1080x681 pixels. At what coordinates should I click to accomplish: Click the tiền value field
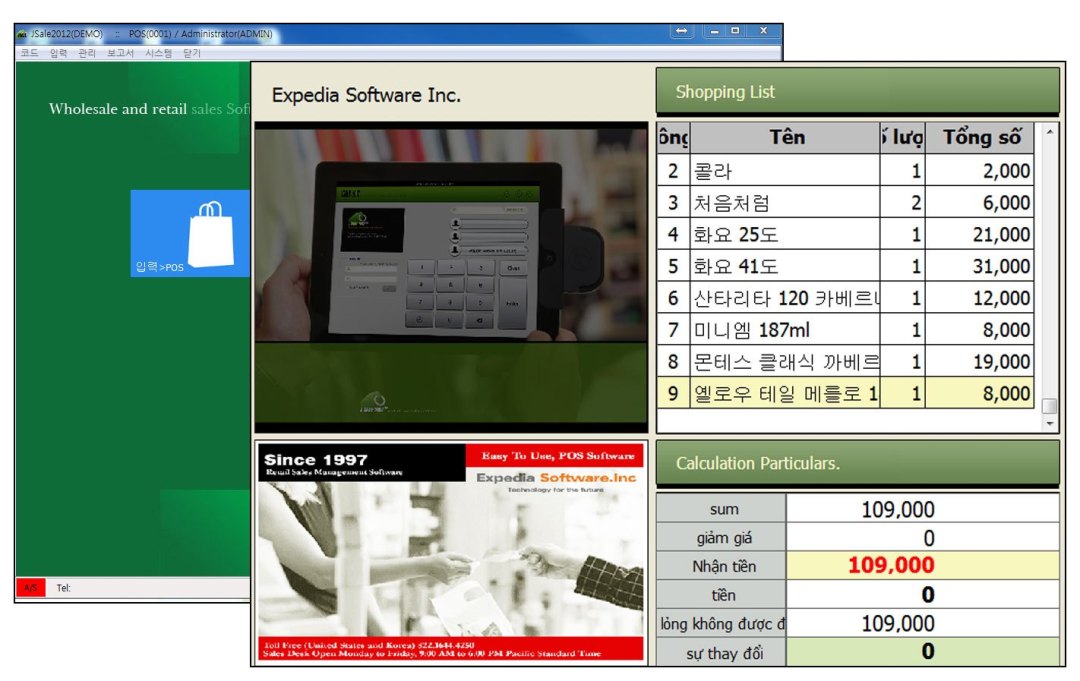point(922,594)
